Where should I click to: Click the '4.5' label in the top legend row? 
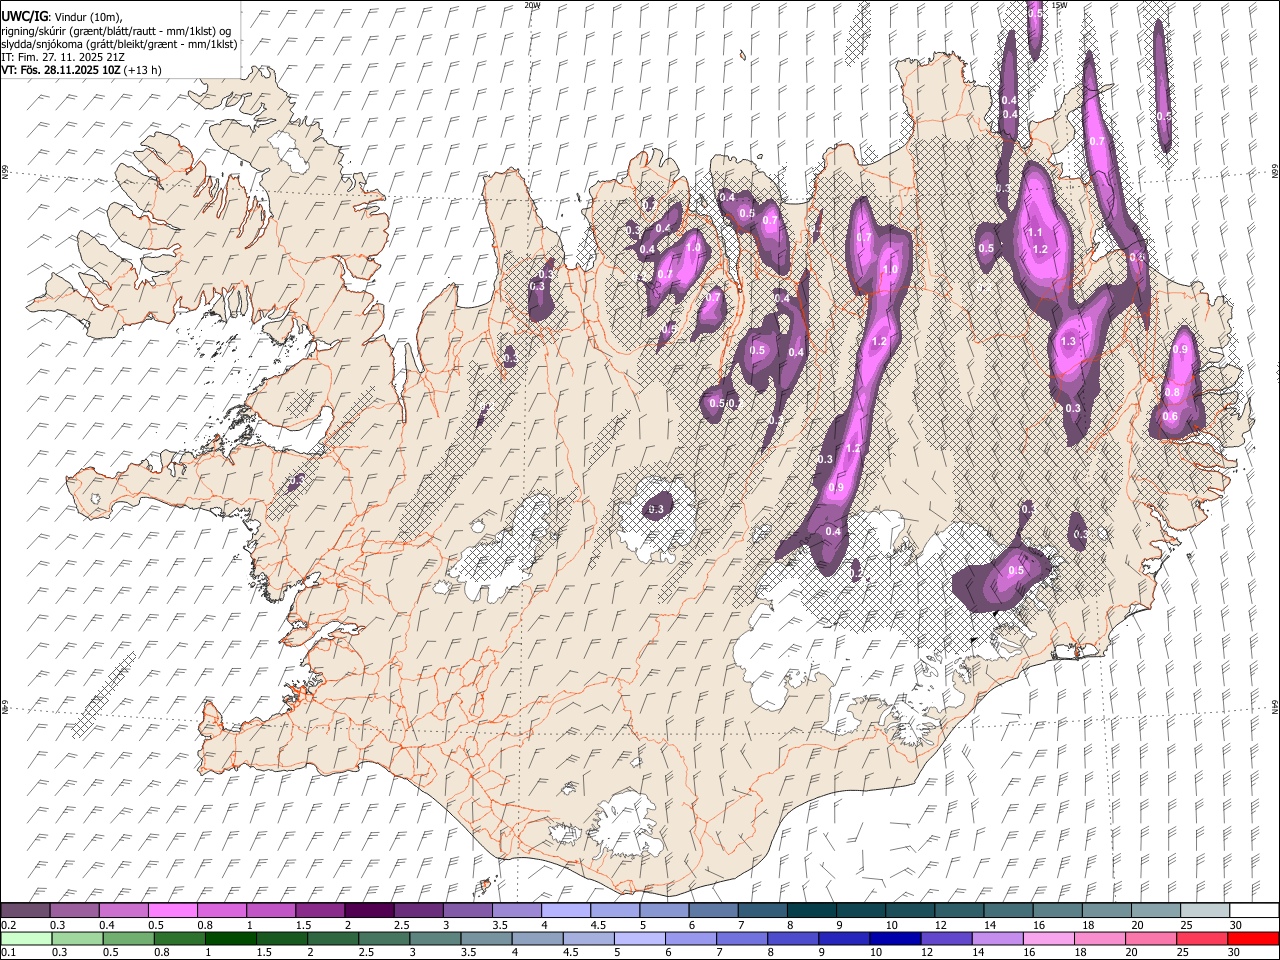tap(598, 925)
